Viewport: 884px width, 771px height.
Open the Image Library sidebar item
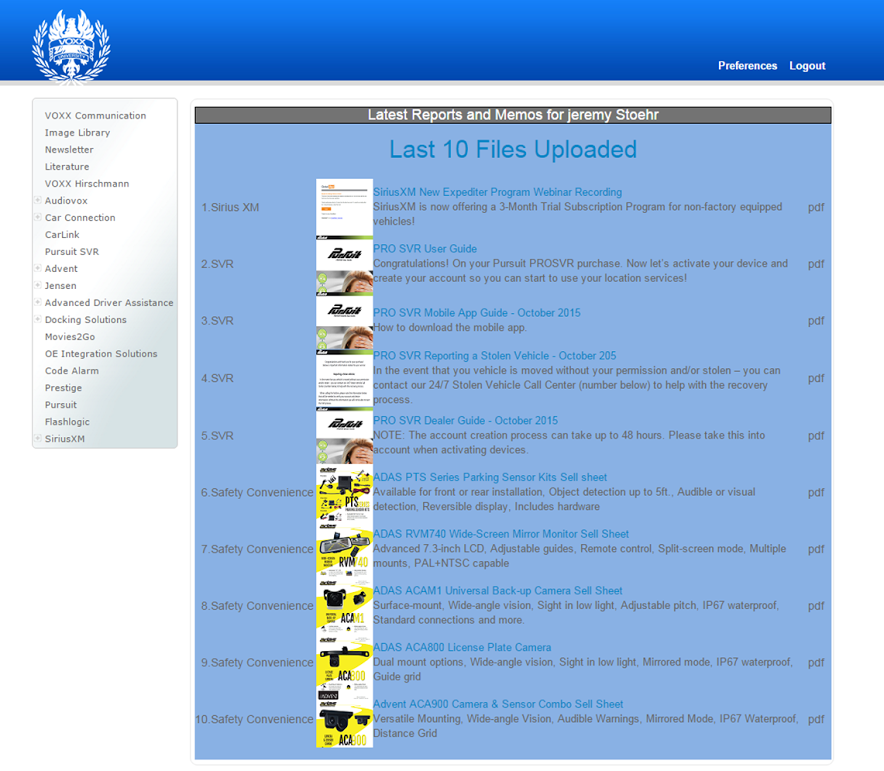[x=77, y=132]
